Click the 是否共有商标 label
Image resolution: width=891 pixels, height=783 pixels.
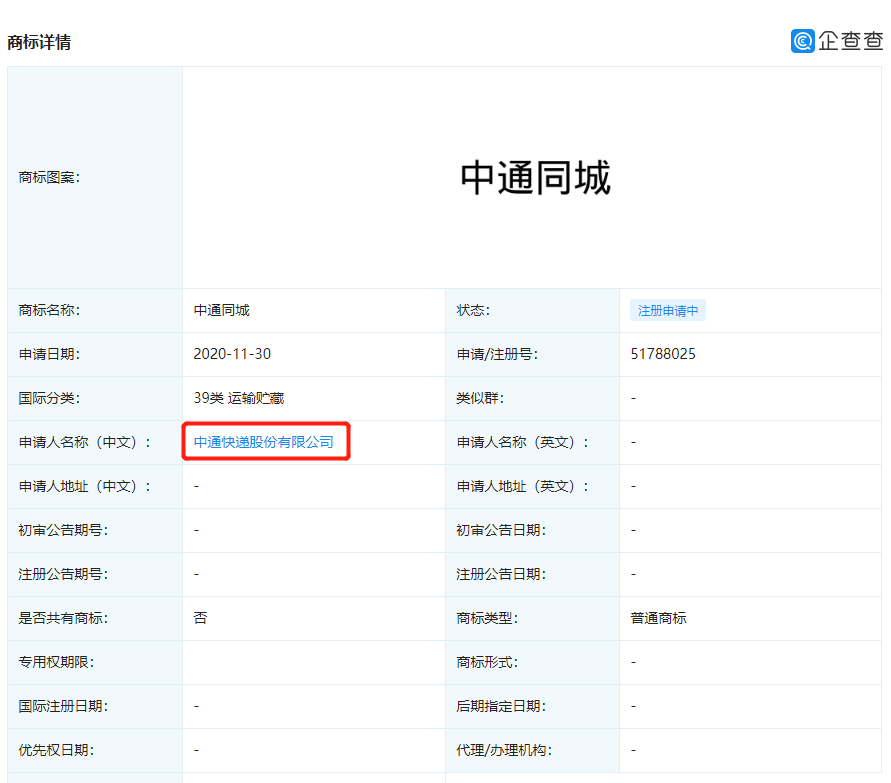(63, 618)
